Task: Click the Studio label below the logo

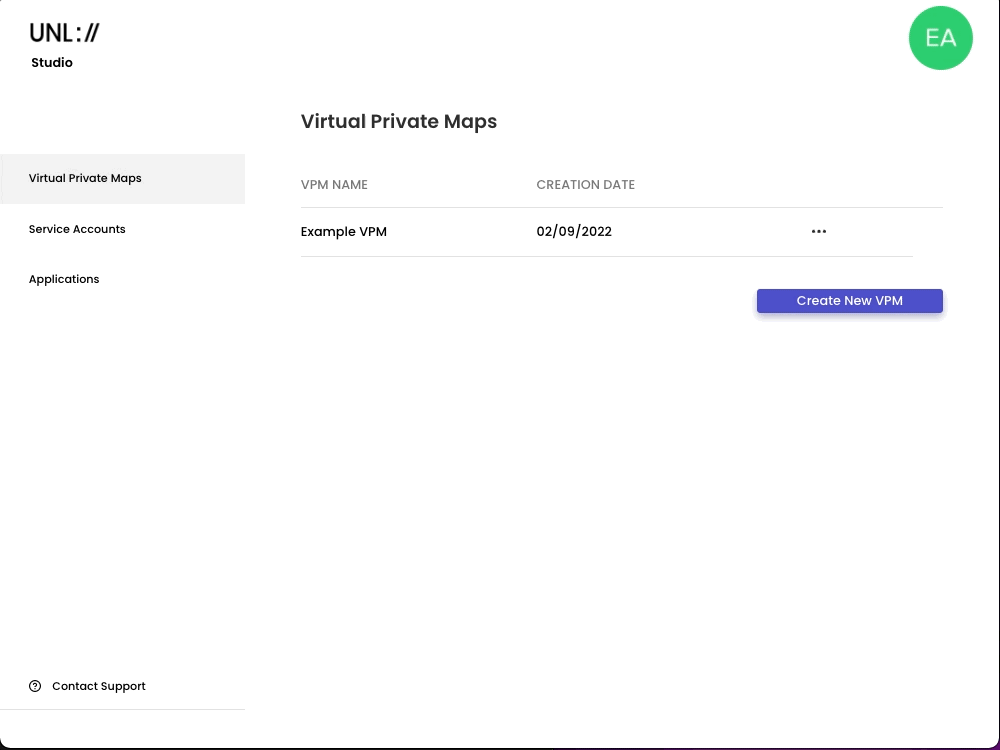Action: (52, 62)
